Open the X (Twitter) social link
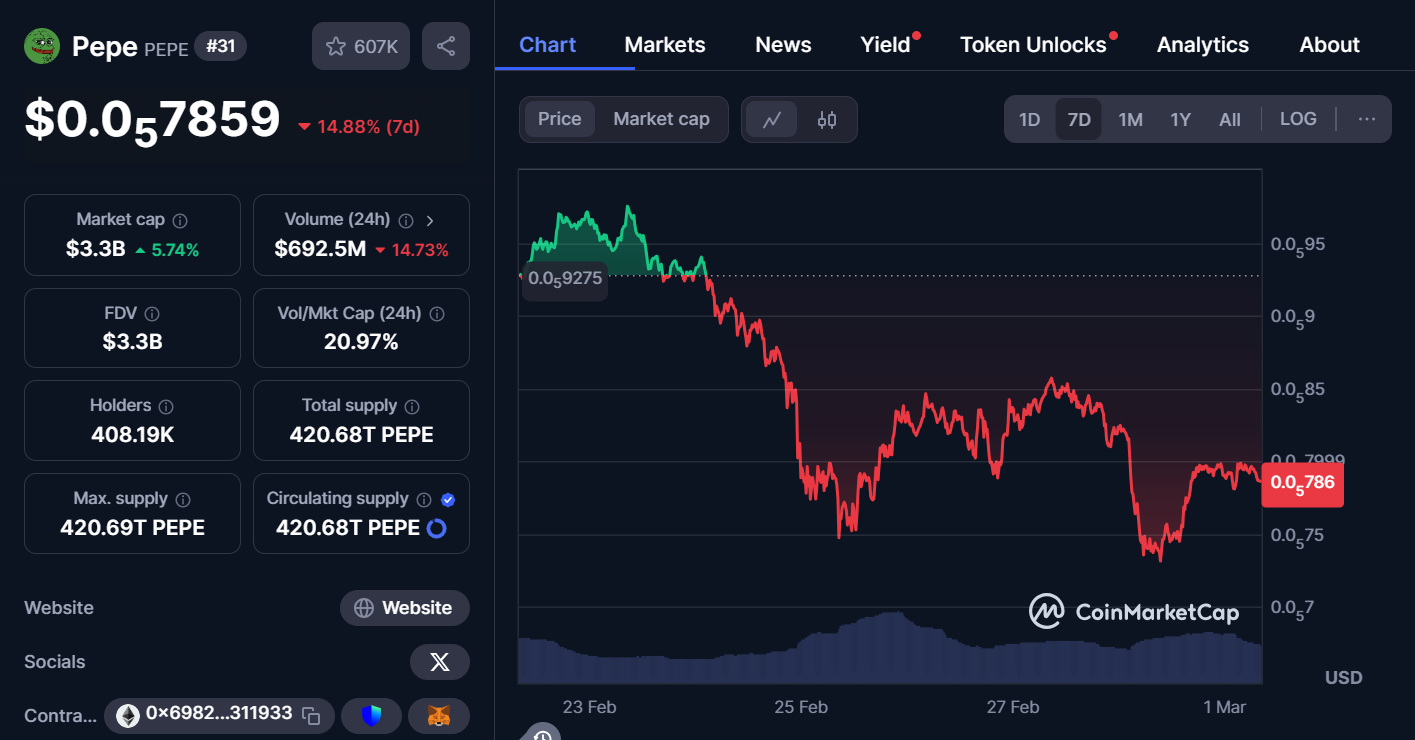The width and height of the screenshot is (1415, 740). point(440,662)
